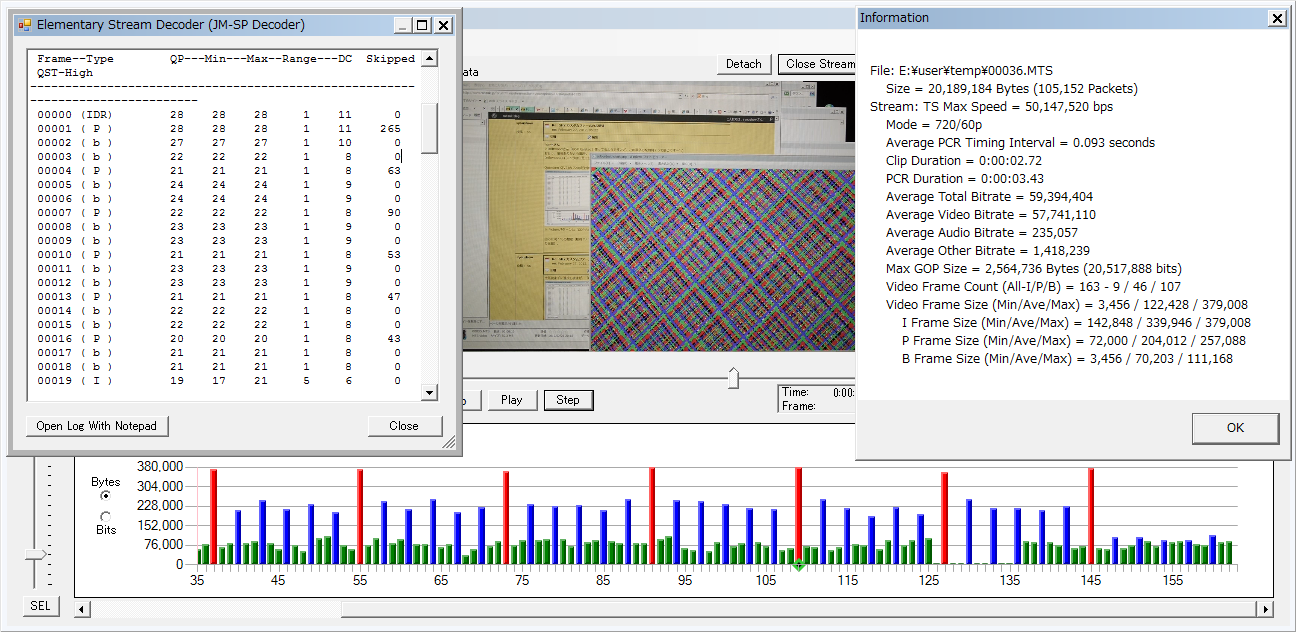
Task: Click the video position slider thumb
Action: 734,377
